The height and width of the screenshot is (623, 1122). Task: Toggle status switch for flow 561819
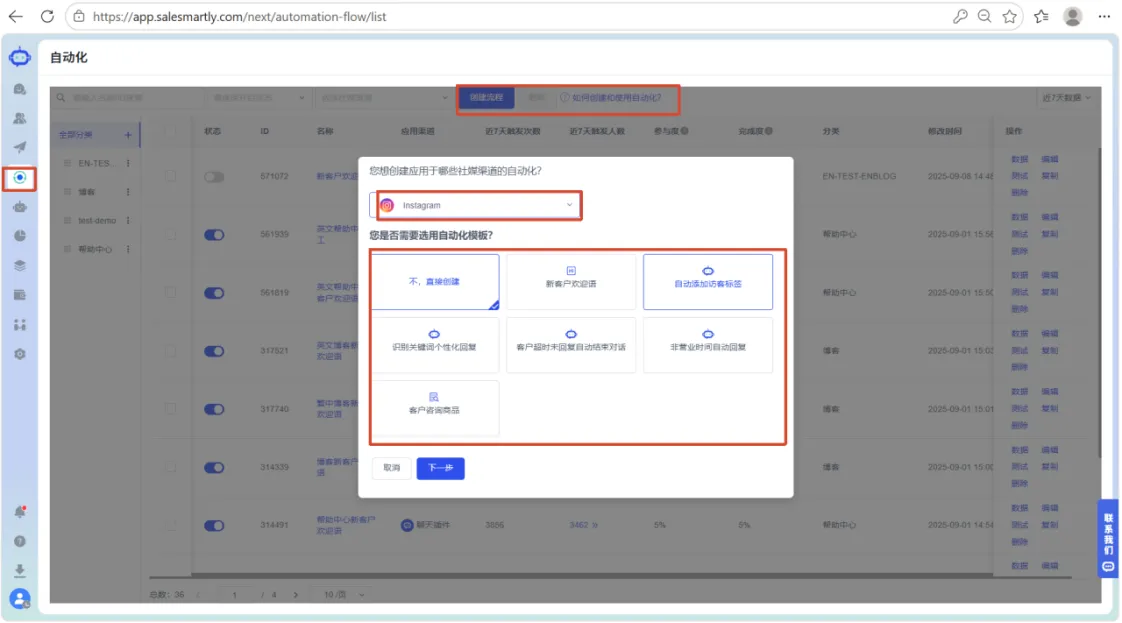(214, 293)
